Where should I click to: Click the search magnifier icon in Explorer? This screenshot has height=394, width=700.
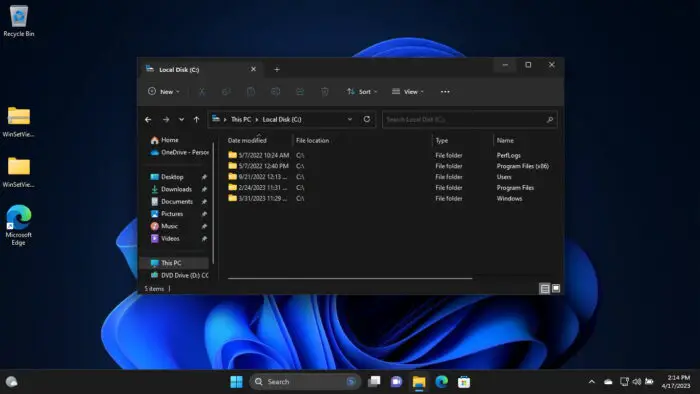point(550,120)
